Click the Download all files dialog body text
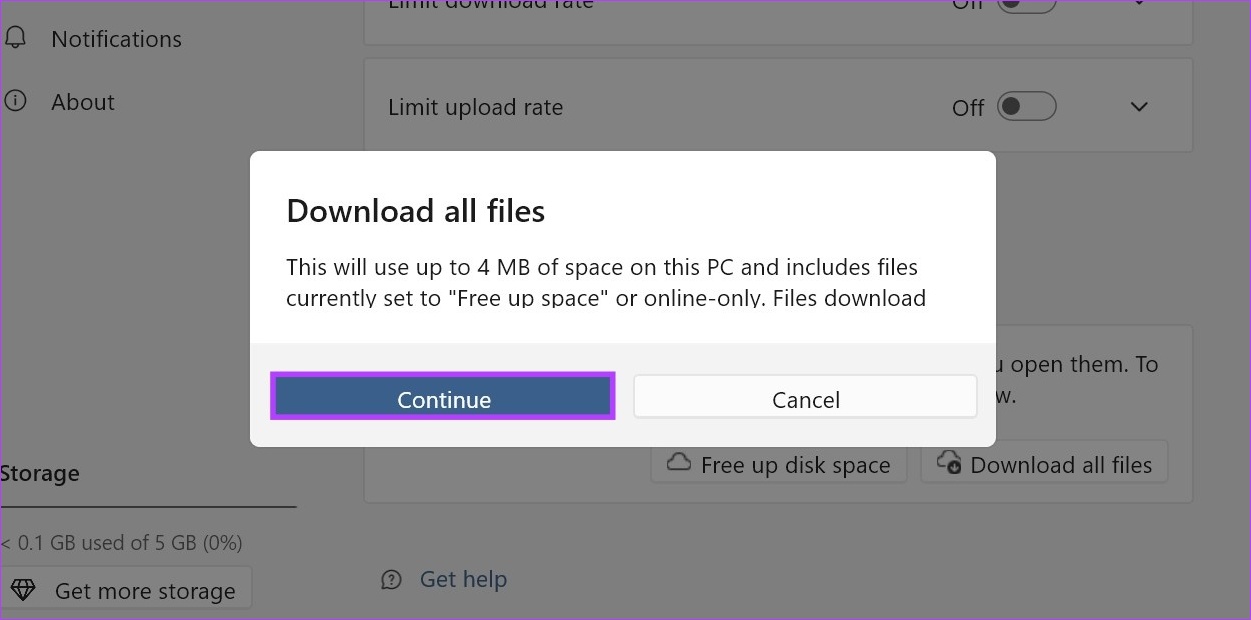 click(606, 282)
